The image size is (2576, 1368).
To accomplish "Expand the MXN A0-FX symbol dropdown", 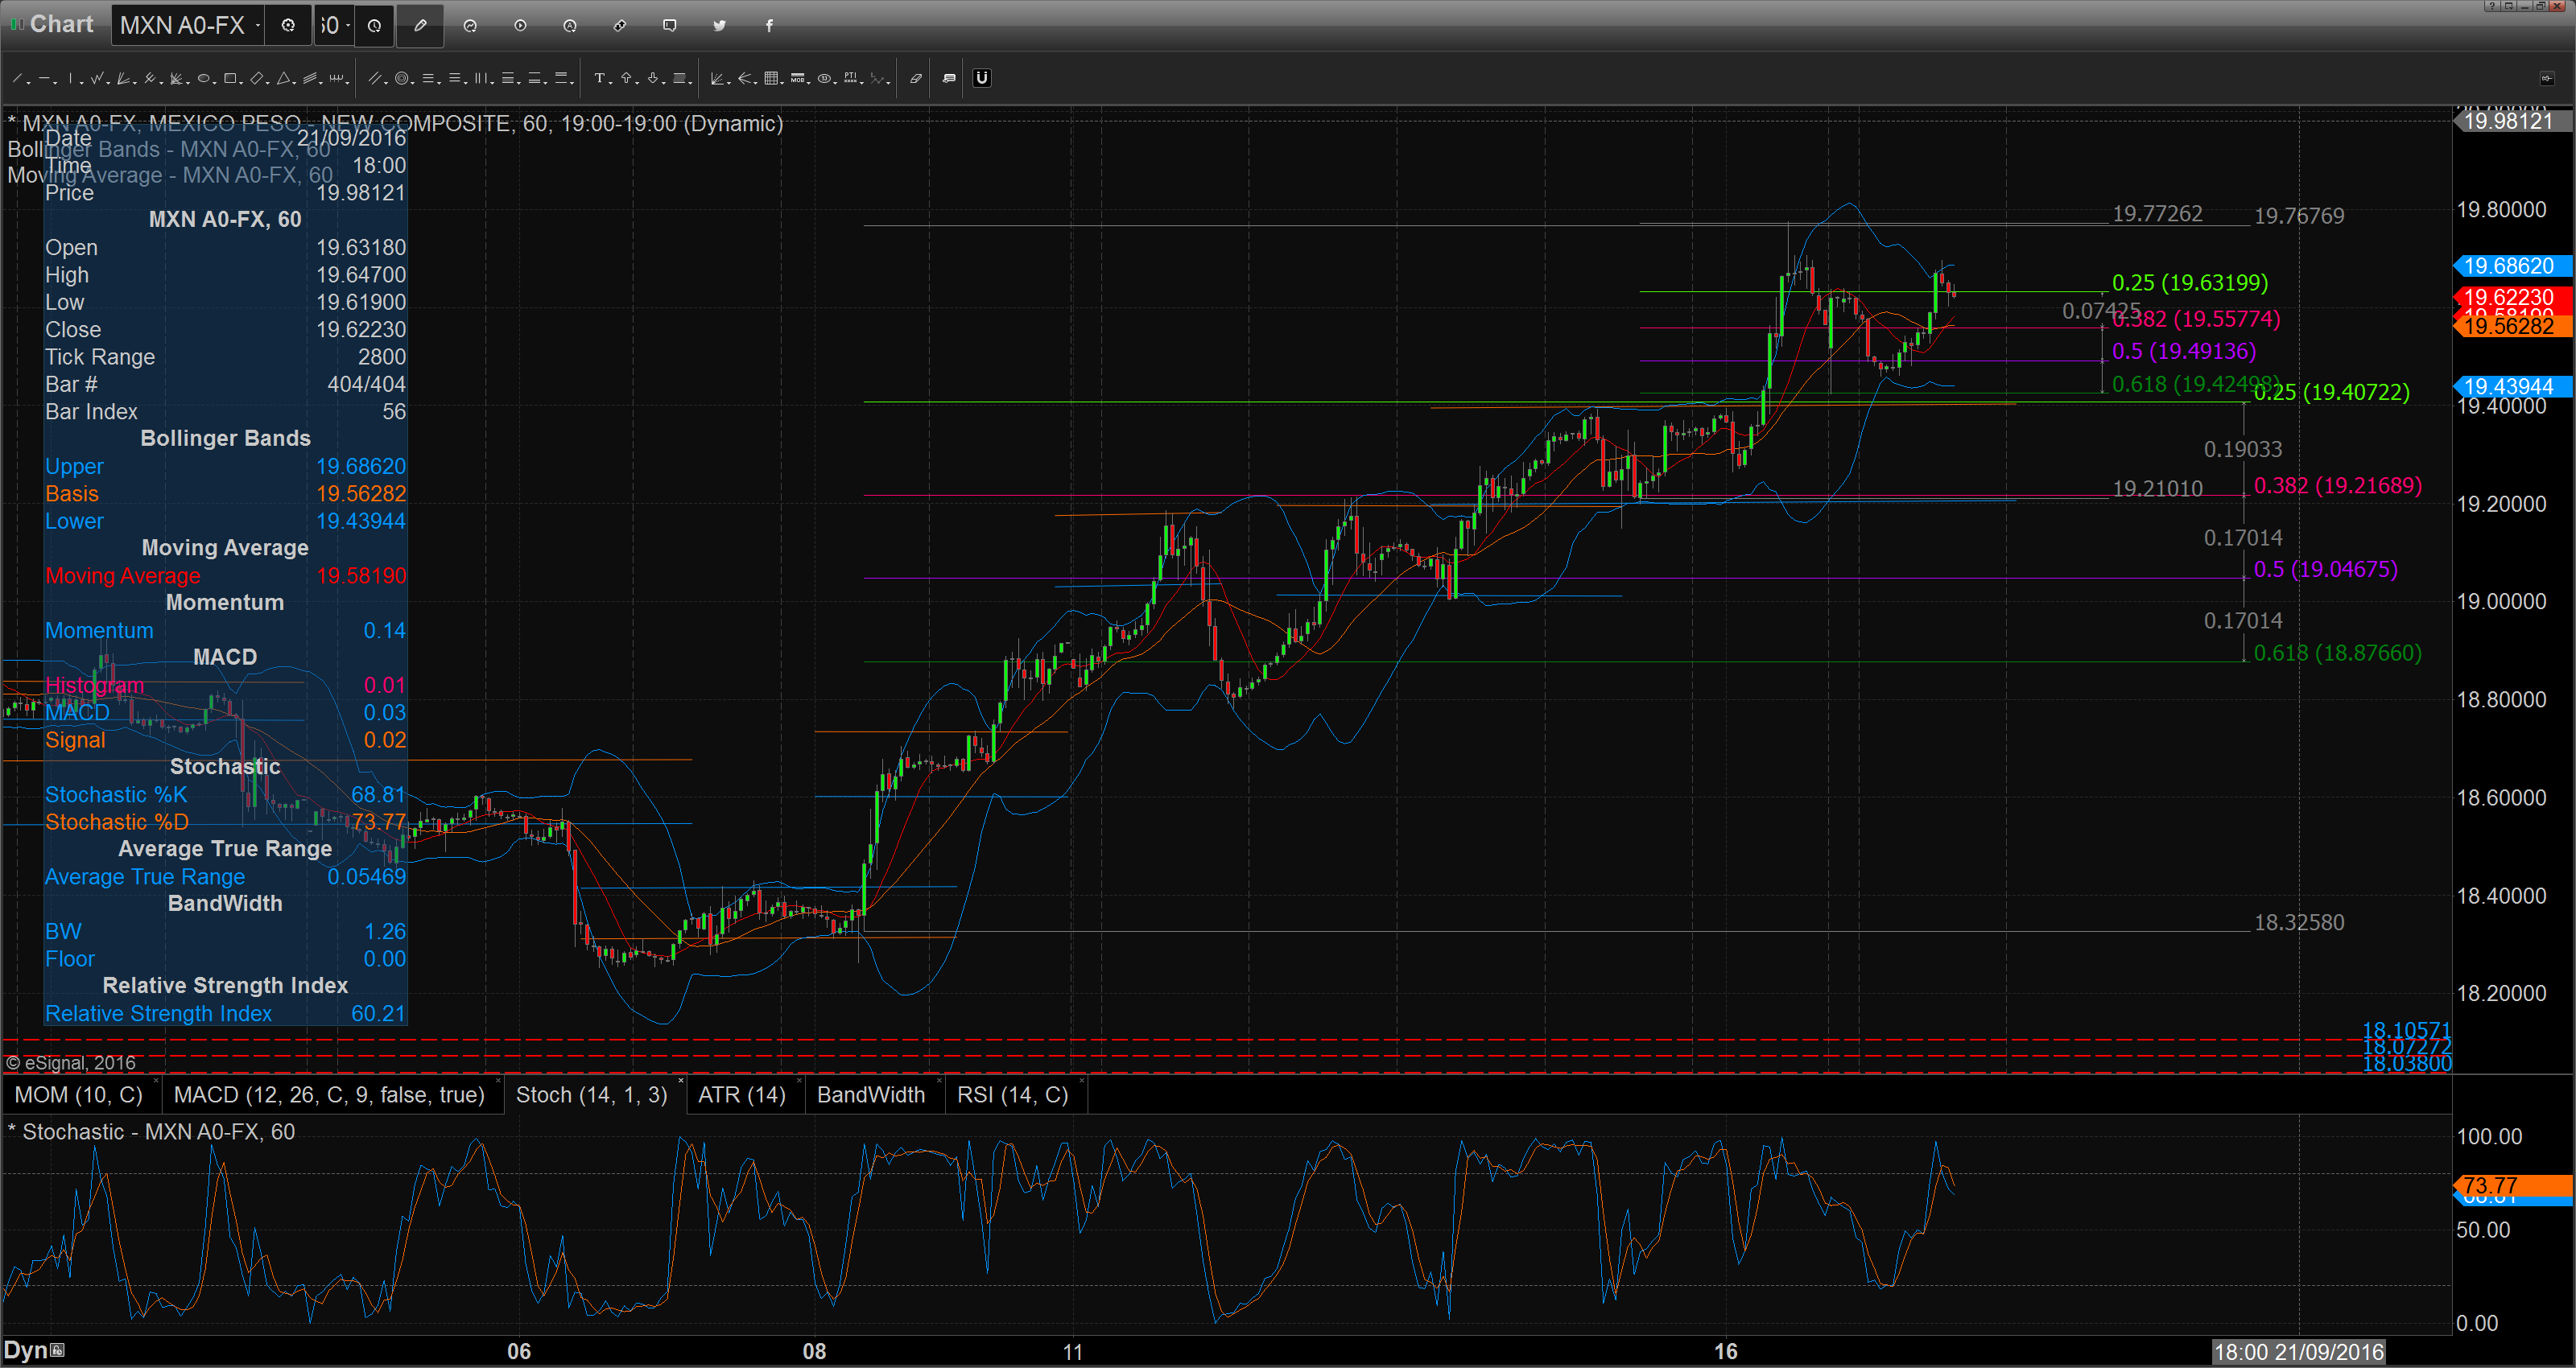I will pos(258,26).
